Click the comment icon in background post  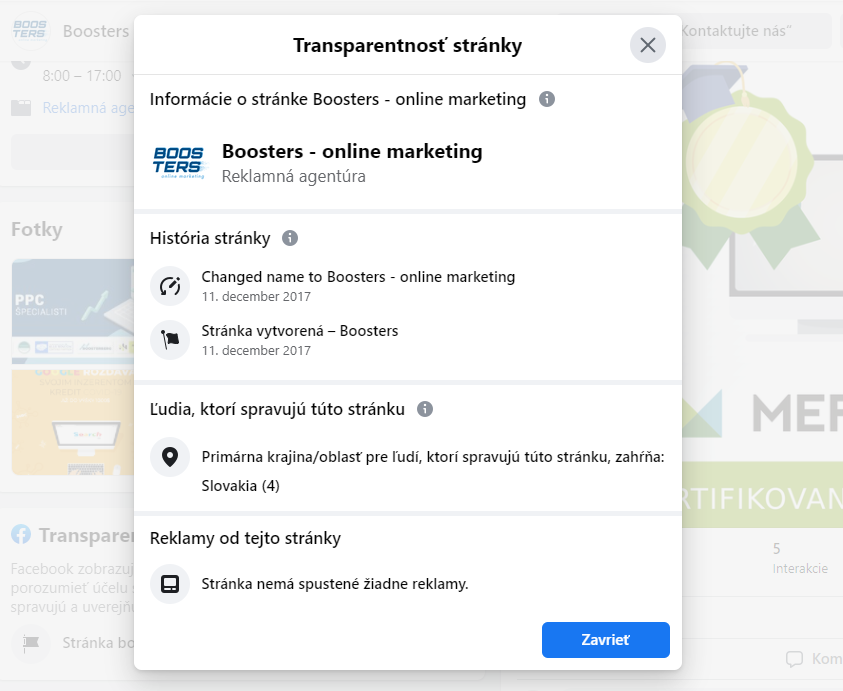(795, 659)
